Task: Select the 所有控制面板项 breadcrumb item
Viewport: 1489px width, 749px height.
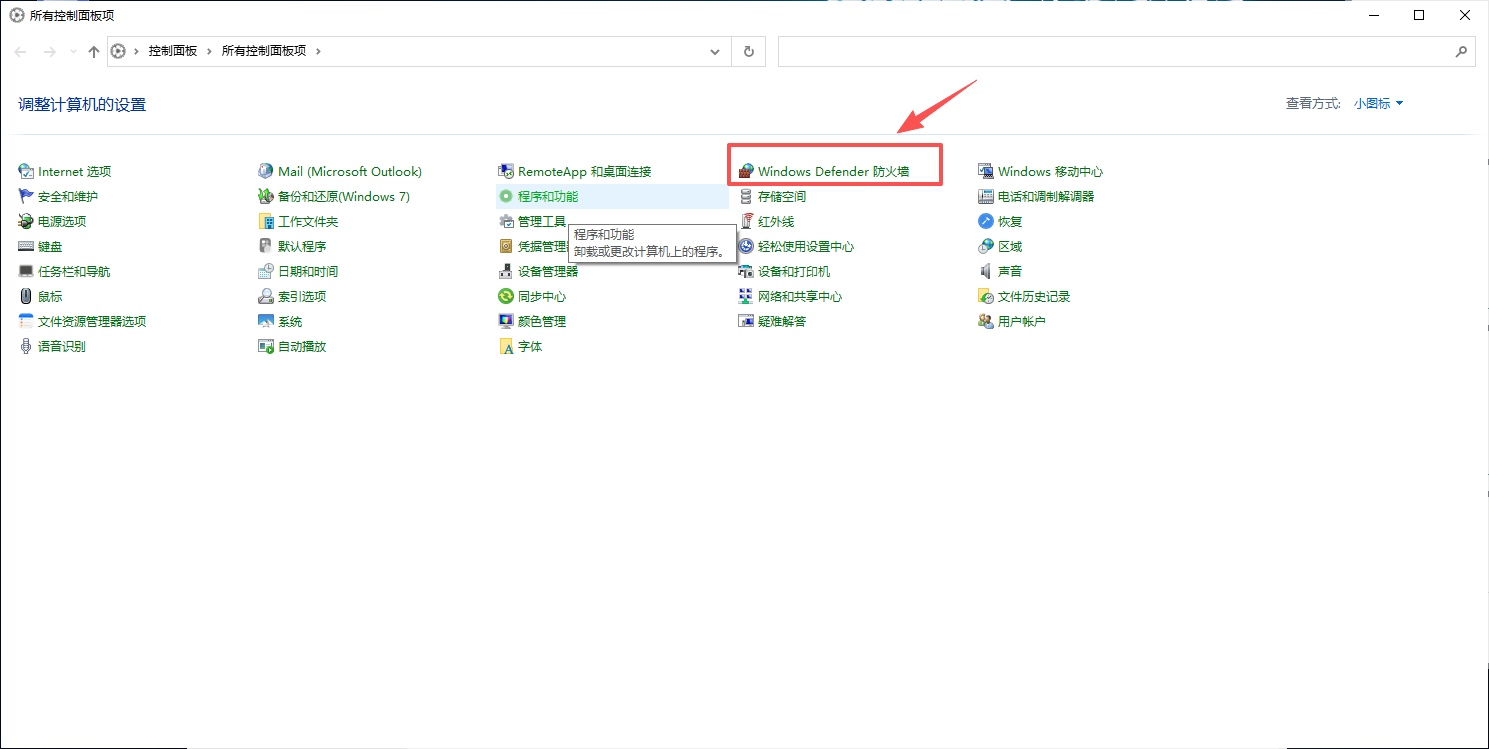Action: pos(264,51)
